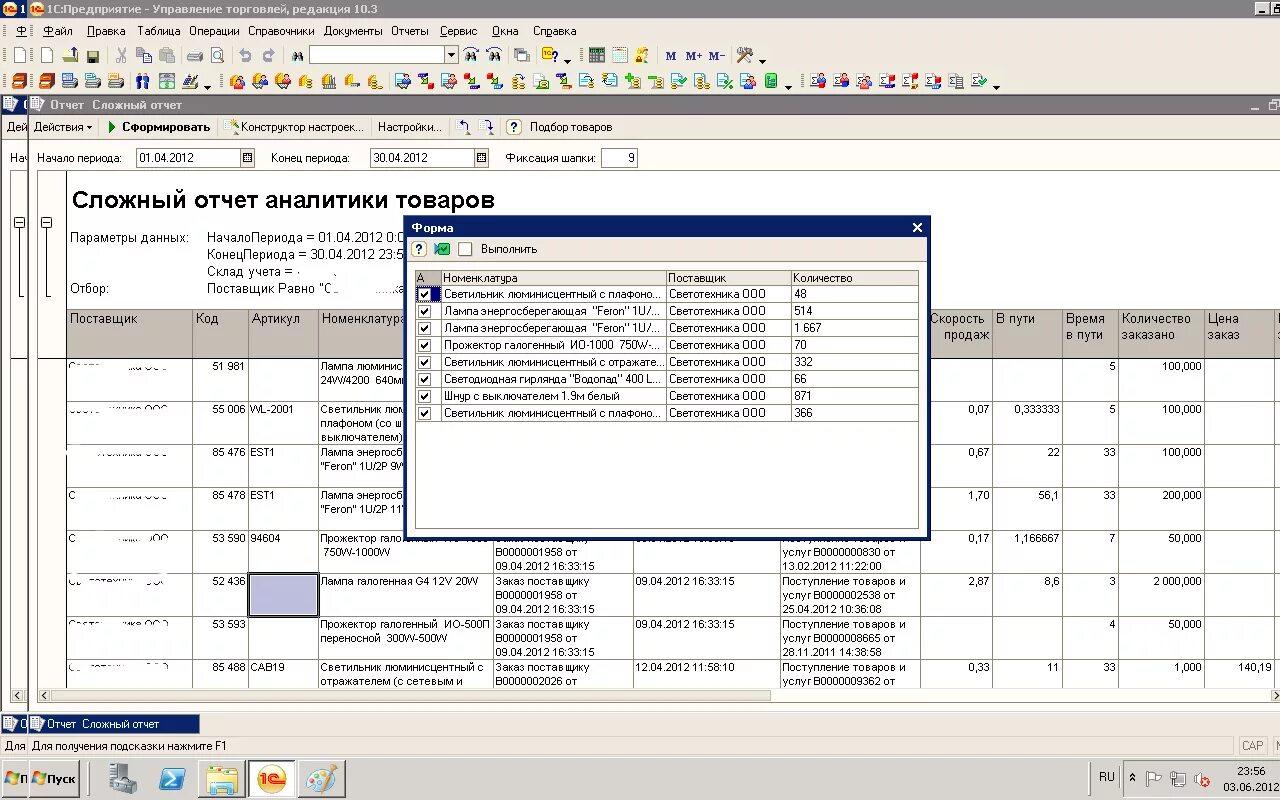
Task: Click the blank uncheck-all icon in Form dialog
Action: pos(465,249)
